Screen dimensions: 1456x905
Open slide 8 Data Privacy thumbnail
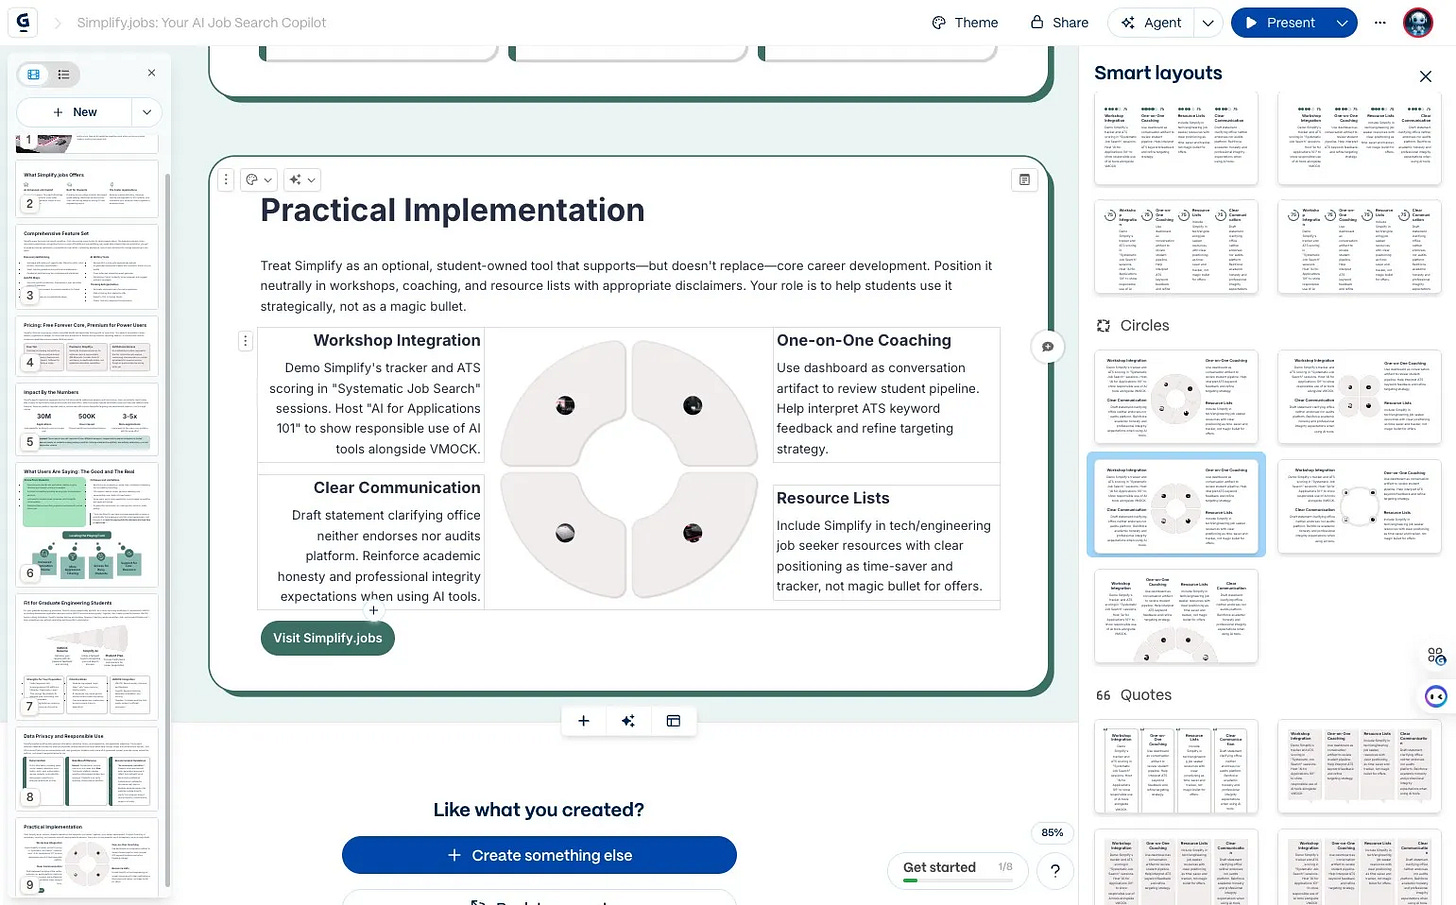click(x=87, y=768)
